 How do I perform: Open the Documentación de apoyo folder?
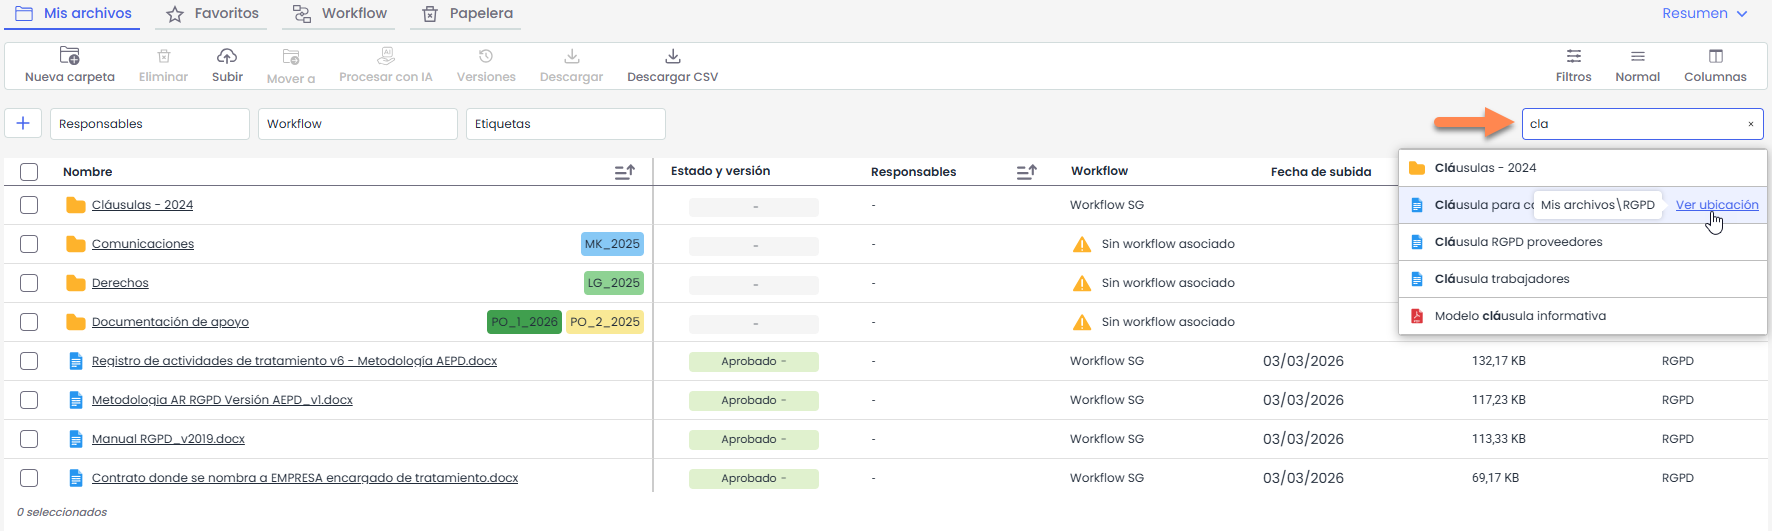click(x=170, y=322)
